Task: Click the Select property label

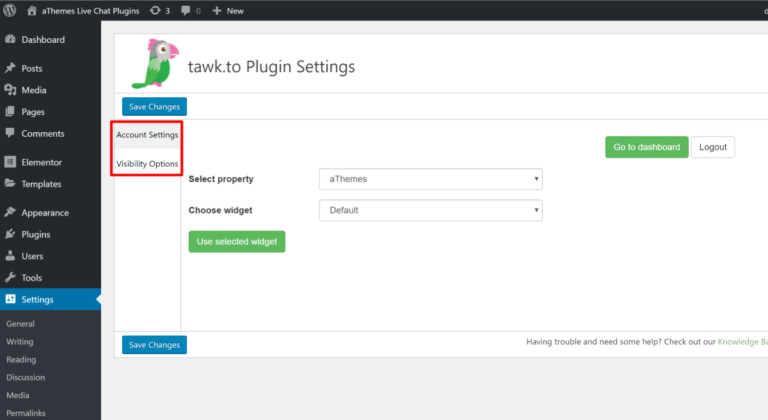Action: tap(221, 179)
